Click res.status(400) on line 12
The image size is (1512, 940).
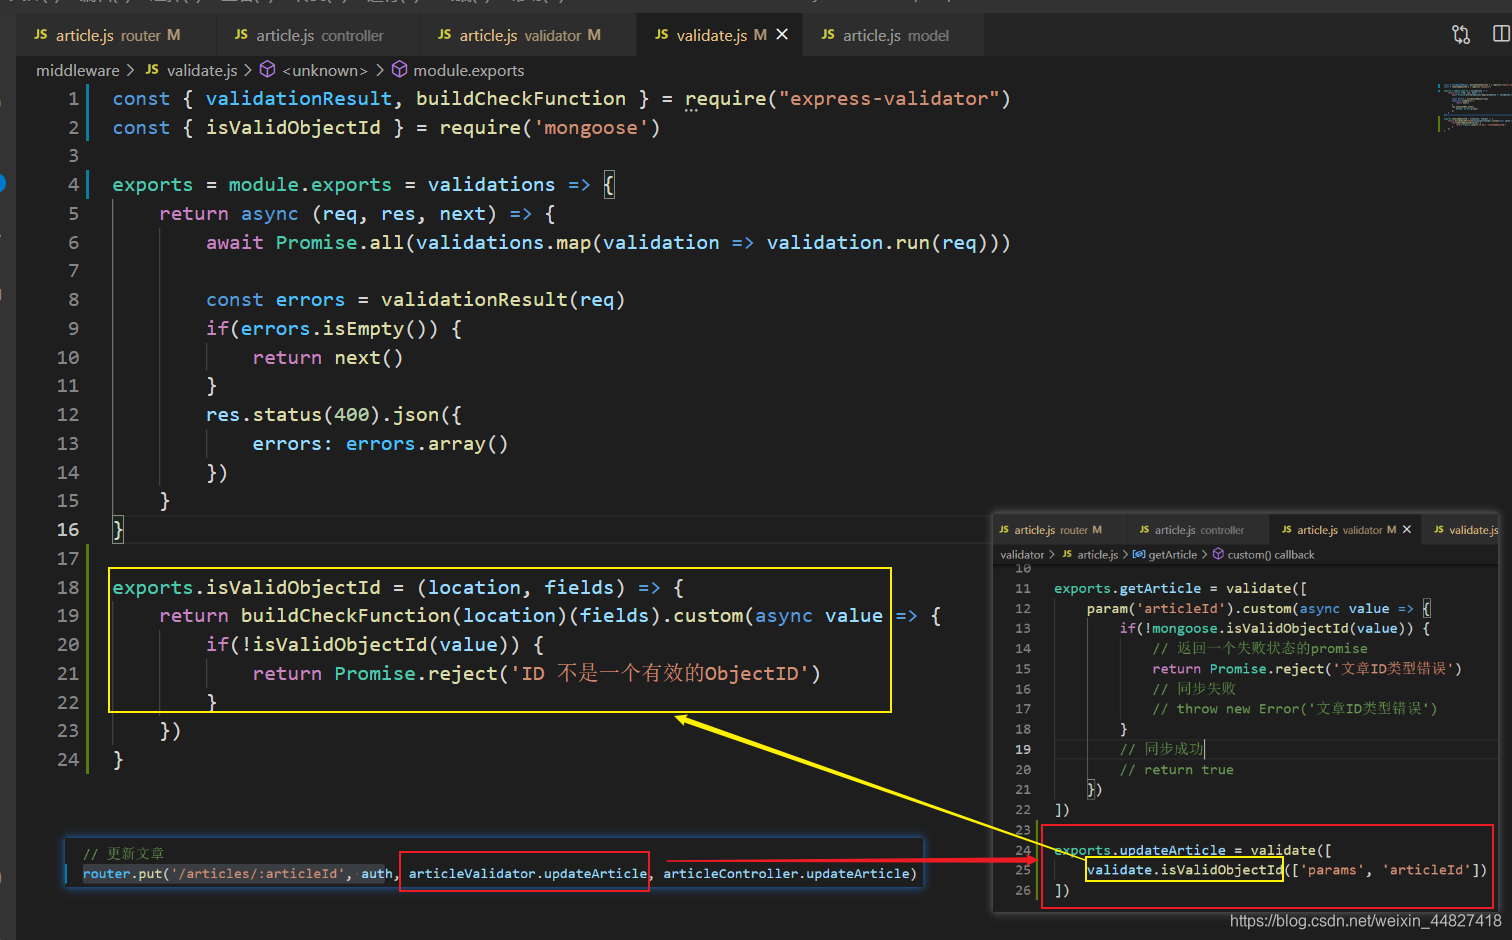(x=294, y=415)
